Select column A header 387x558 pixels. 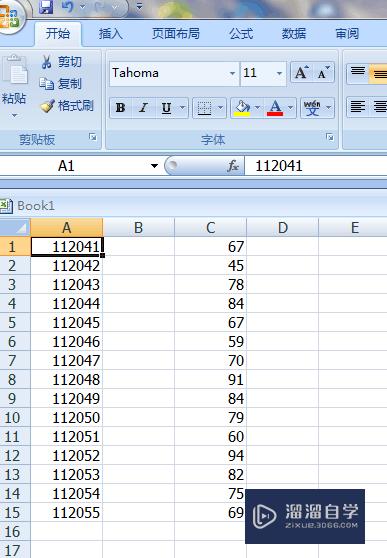click(67, 228)
